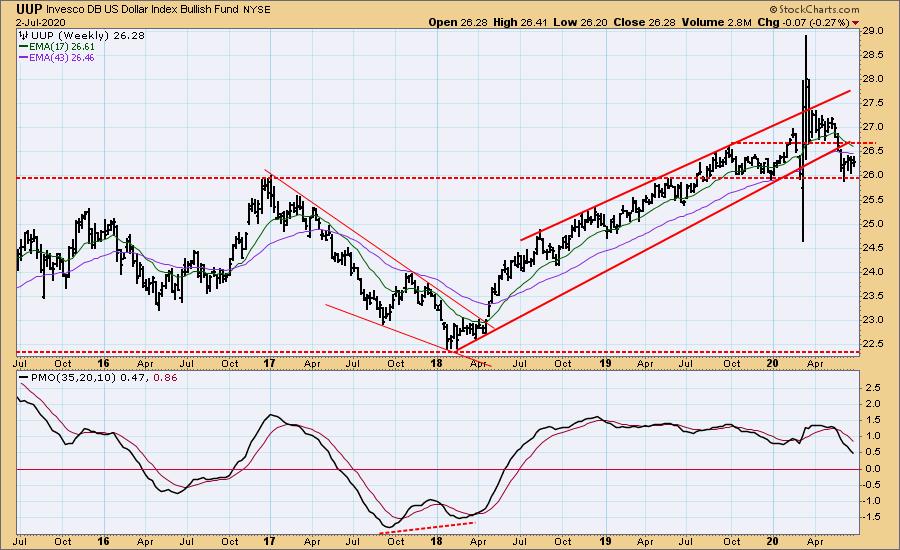This screenshot has height=550, width=900.
Task: Click the date '2-Jul-2020'
Action: pyautogui.click(x=41, y=23)
